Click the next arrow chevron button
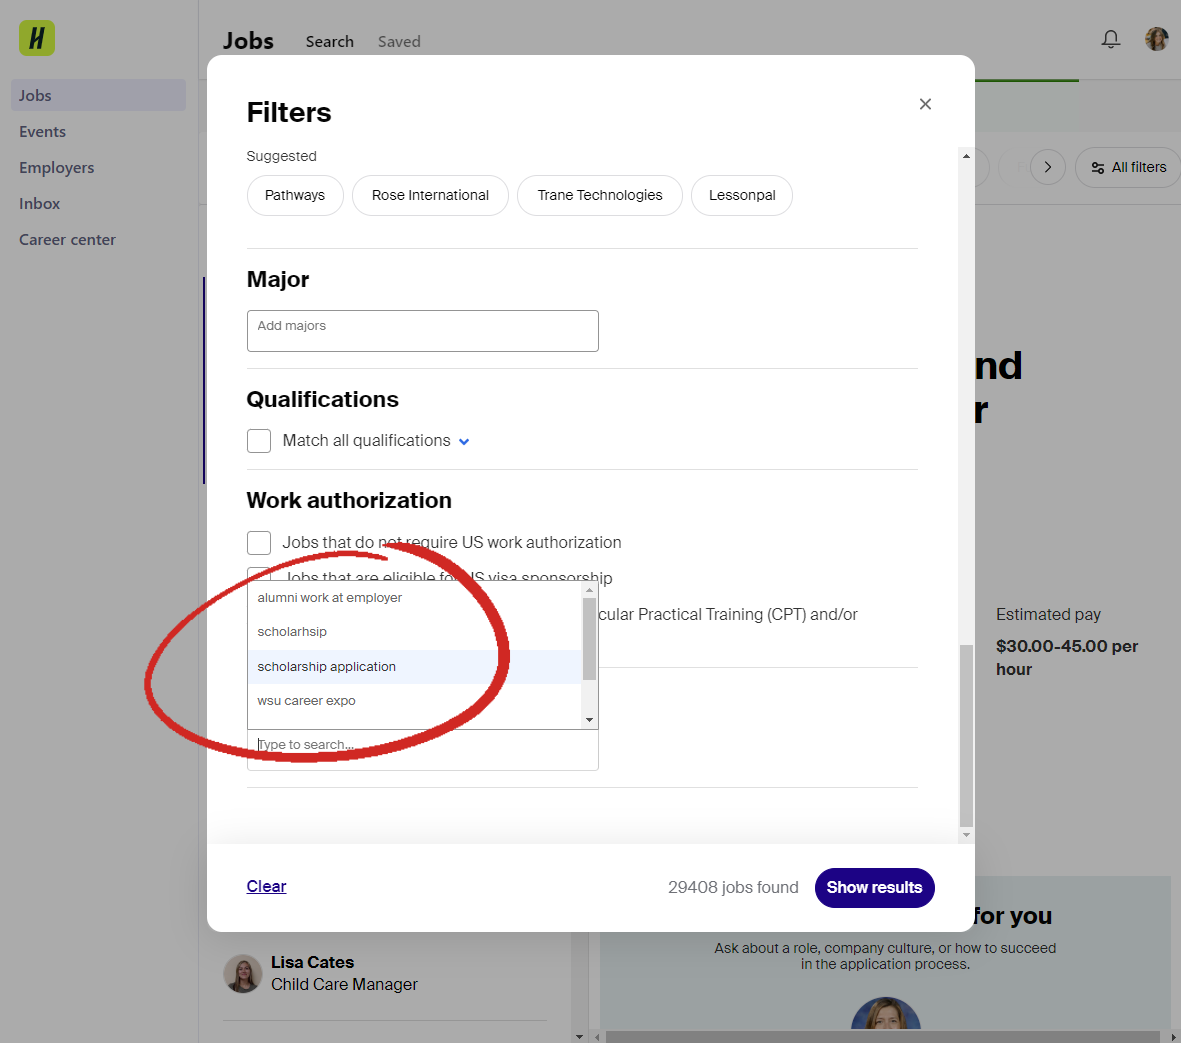Screen dimensions: 1181x1043 click(x=1047, y=167)
